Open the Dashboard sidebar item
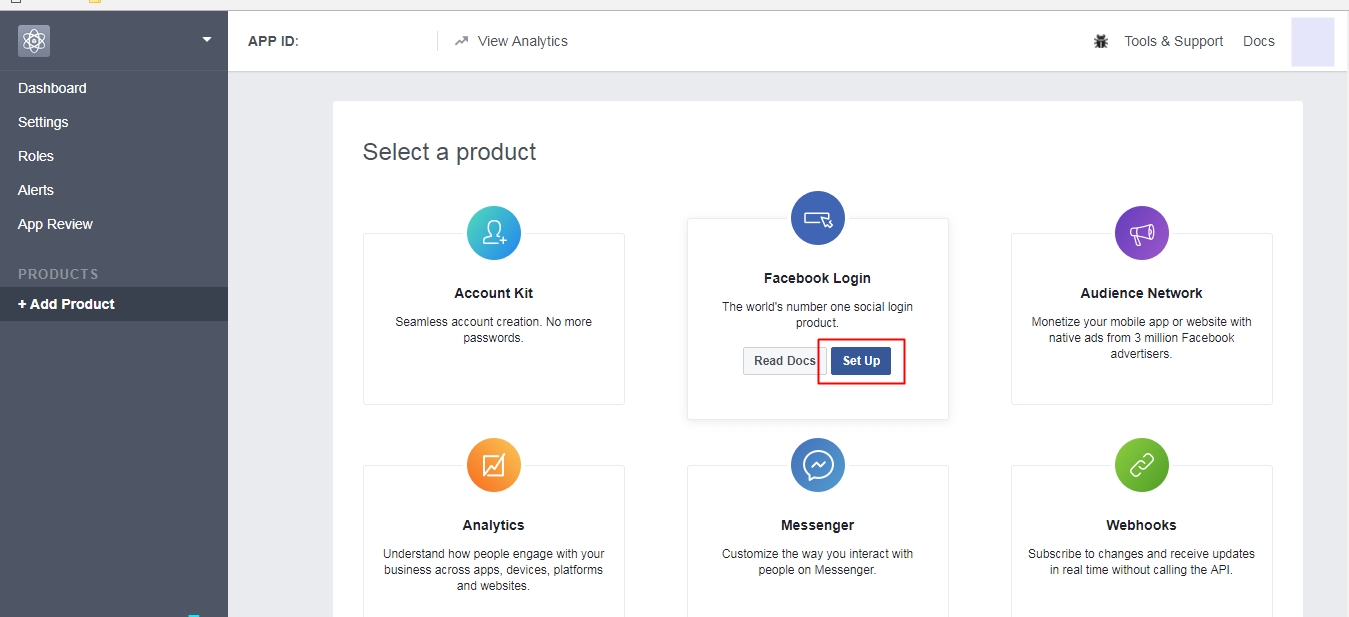Image resolution: width=1349 pixels, height=617 pixels. coord(52,88)
